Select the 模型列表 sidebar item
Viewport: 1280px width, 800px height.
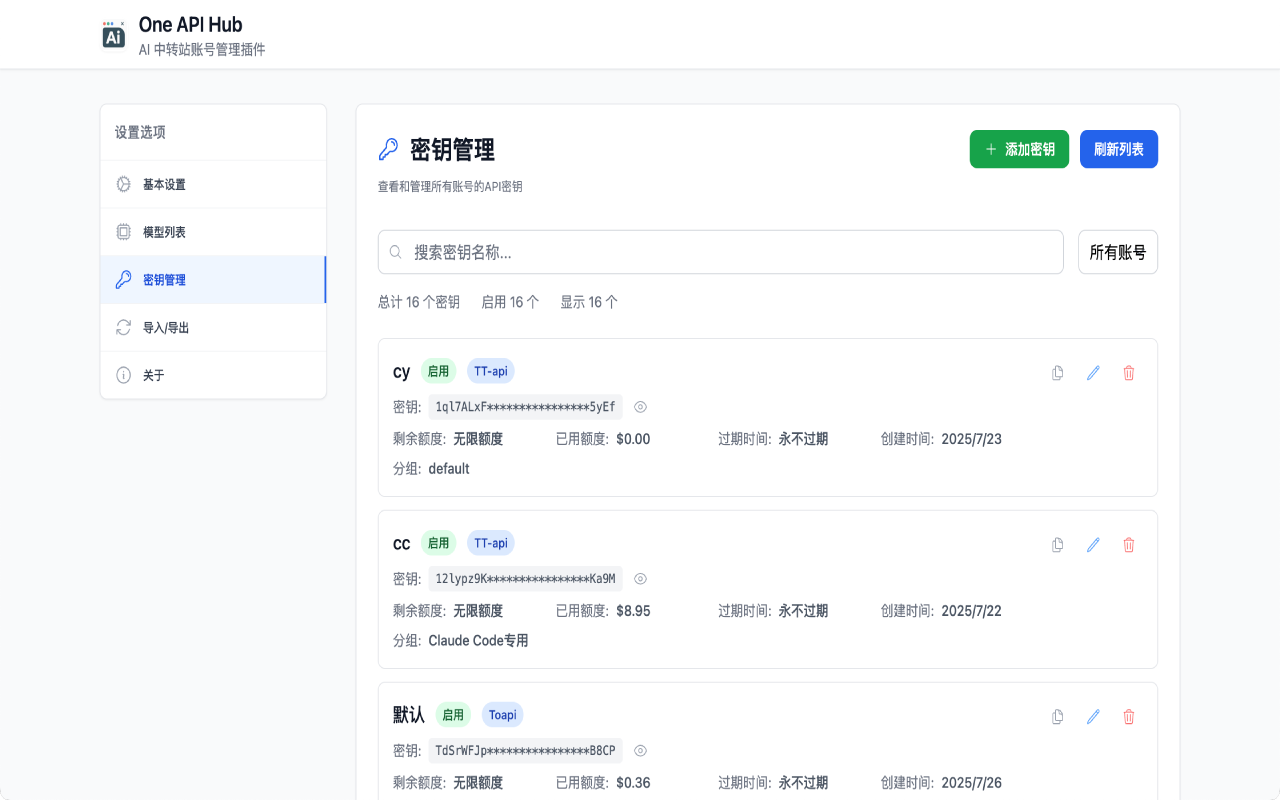(166, 232)
